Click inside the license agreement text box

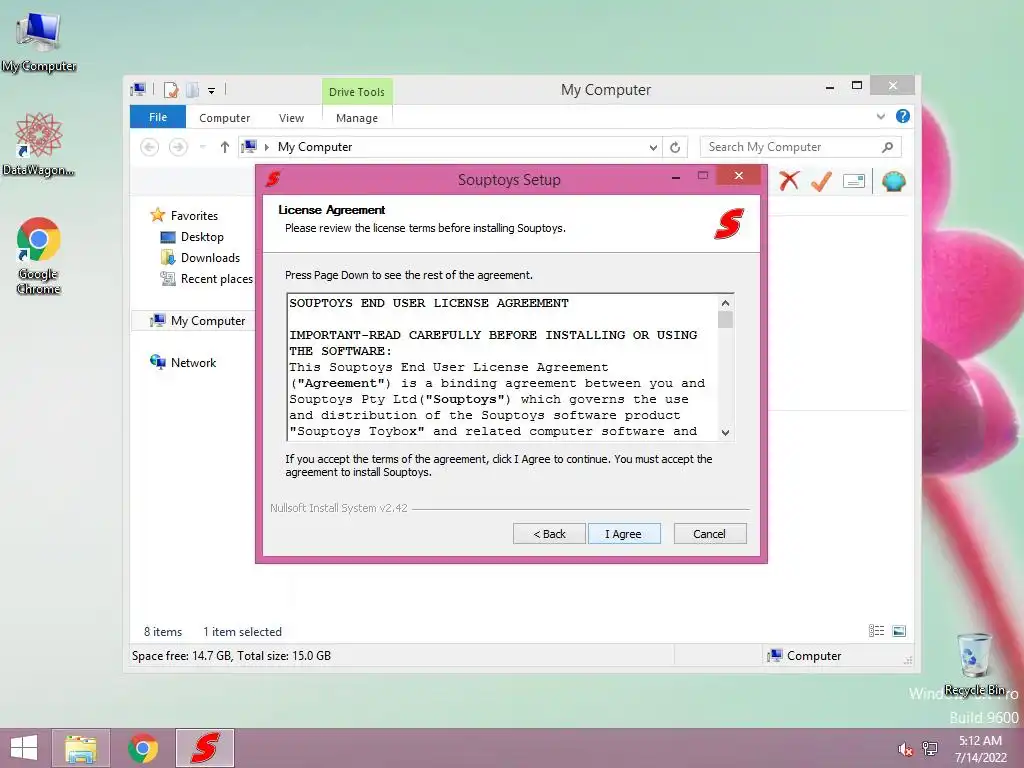(x=502, y=367)
